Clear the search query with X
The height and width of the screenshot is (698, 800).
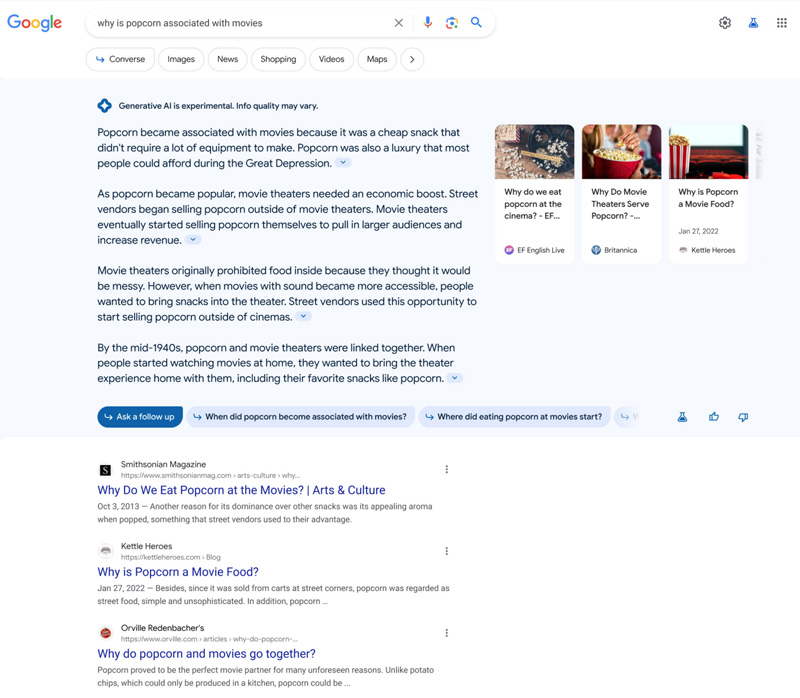399,23
